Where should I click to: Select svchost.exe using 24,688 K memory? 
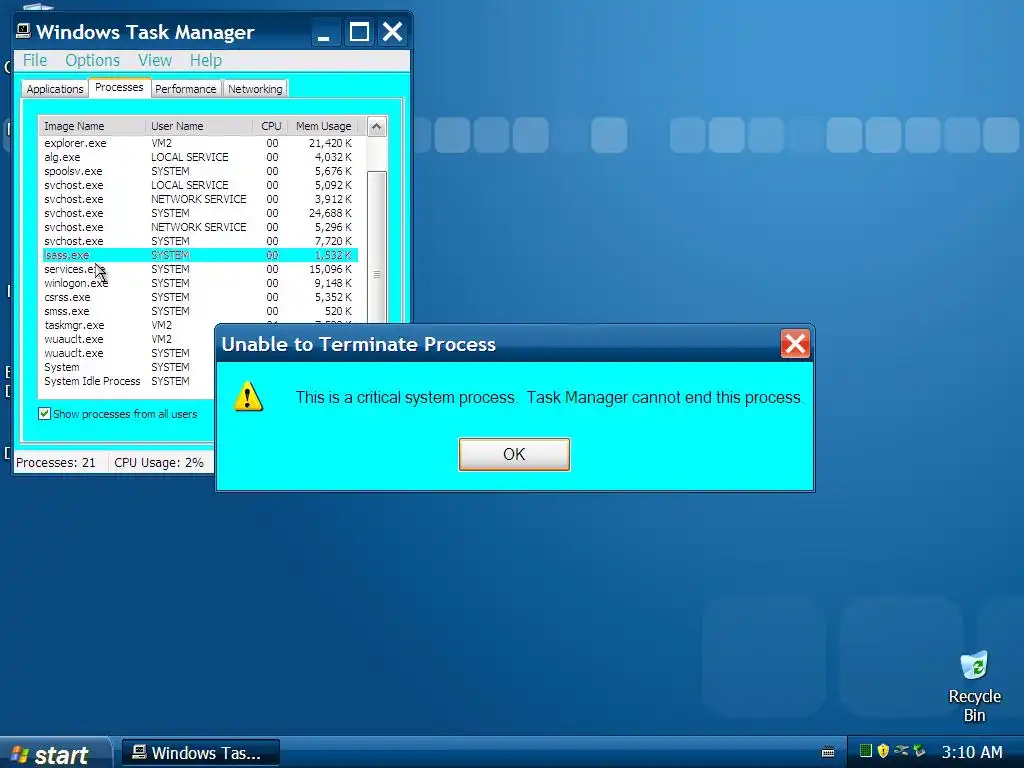coord(199,213)
